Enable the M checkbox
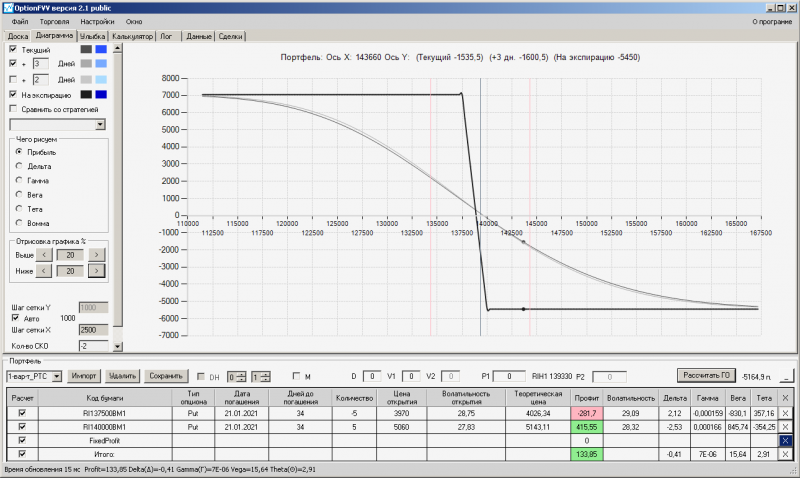 tap(296, 376)
